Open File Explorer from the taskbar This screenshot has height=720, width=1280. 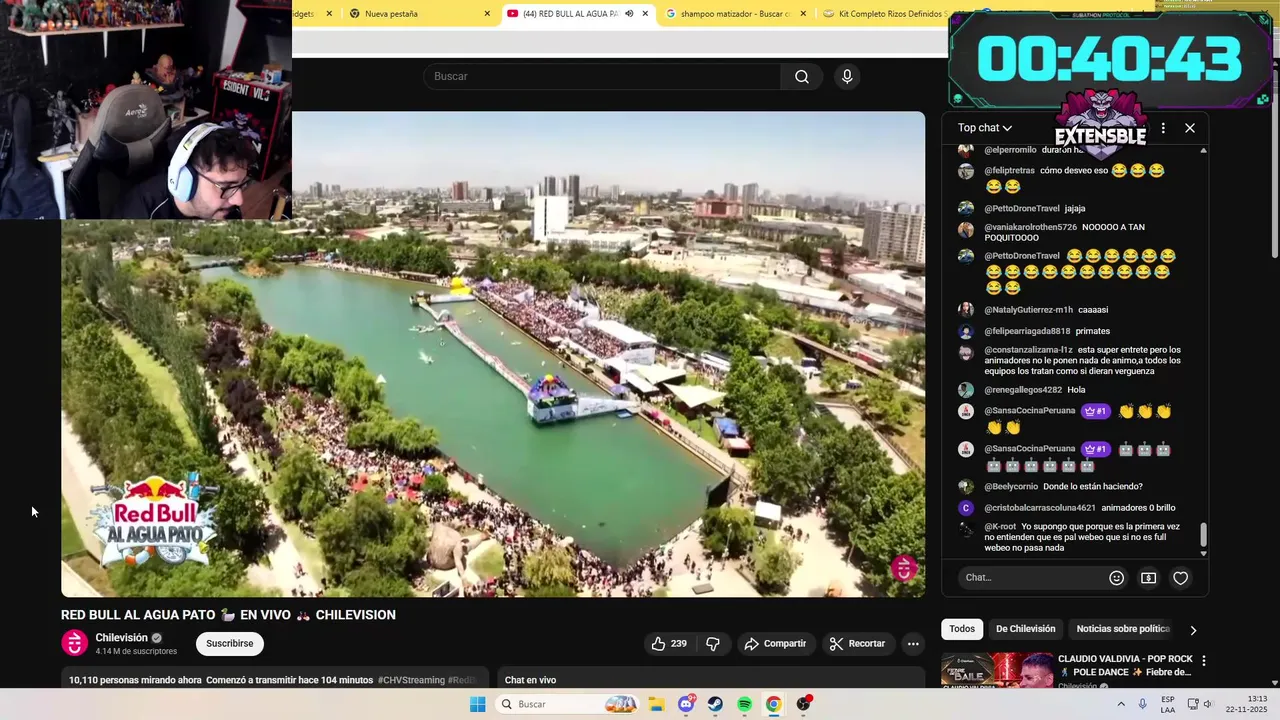pyautogui.click(x=656, y=704)
